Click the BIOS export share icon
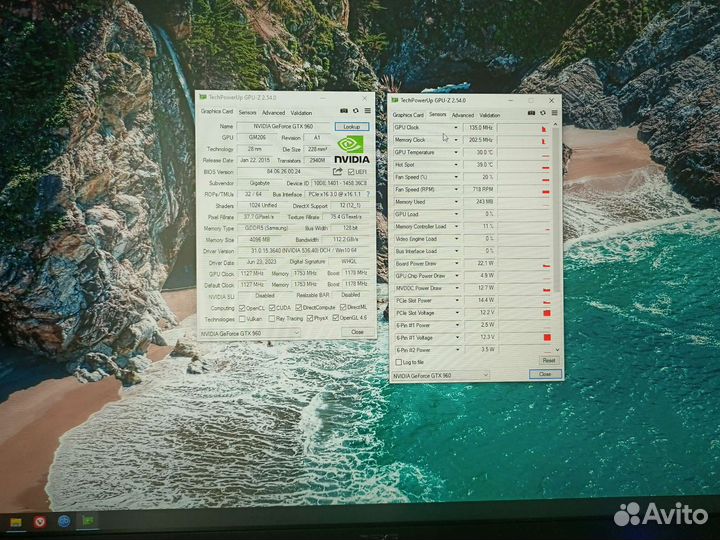 coord(337,171)
